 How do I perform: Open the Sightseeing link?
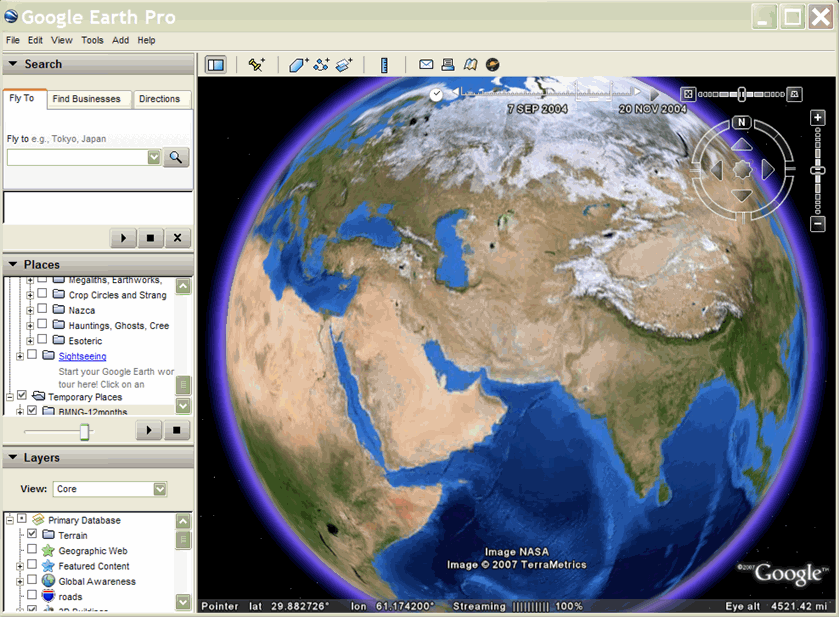click(82, 356)
